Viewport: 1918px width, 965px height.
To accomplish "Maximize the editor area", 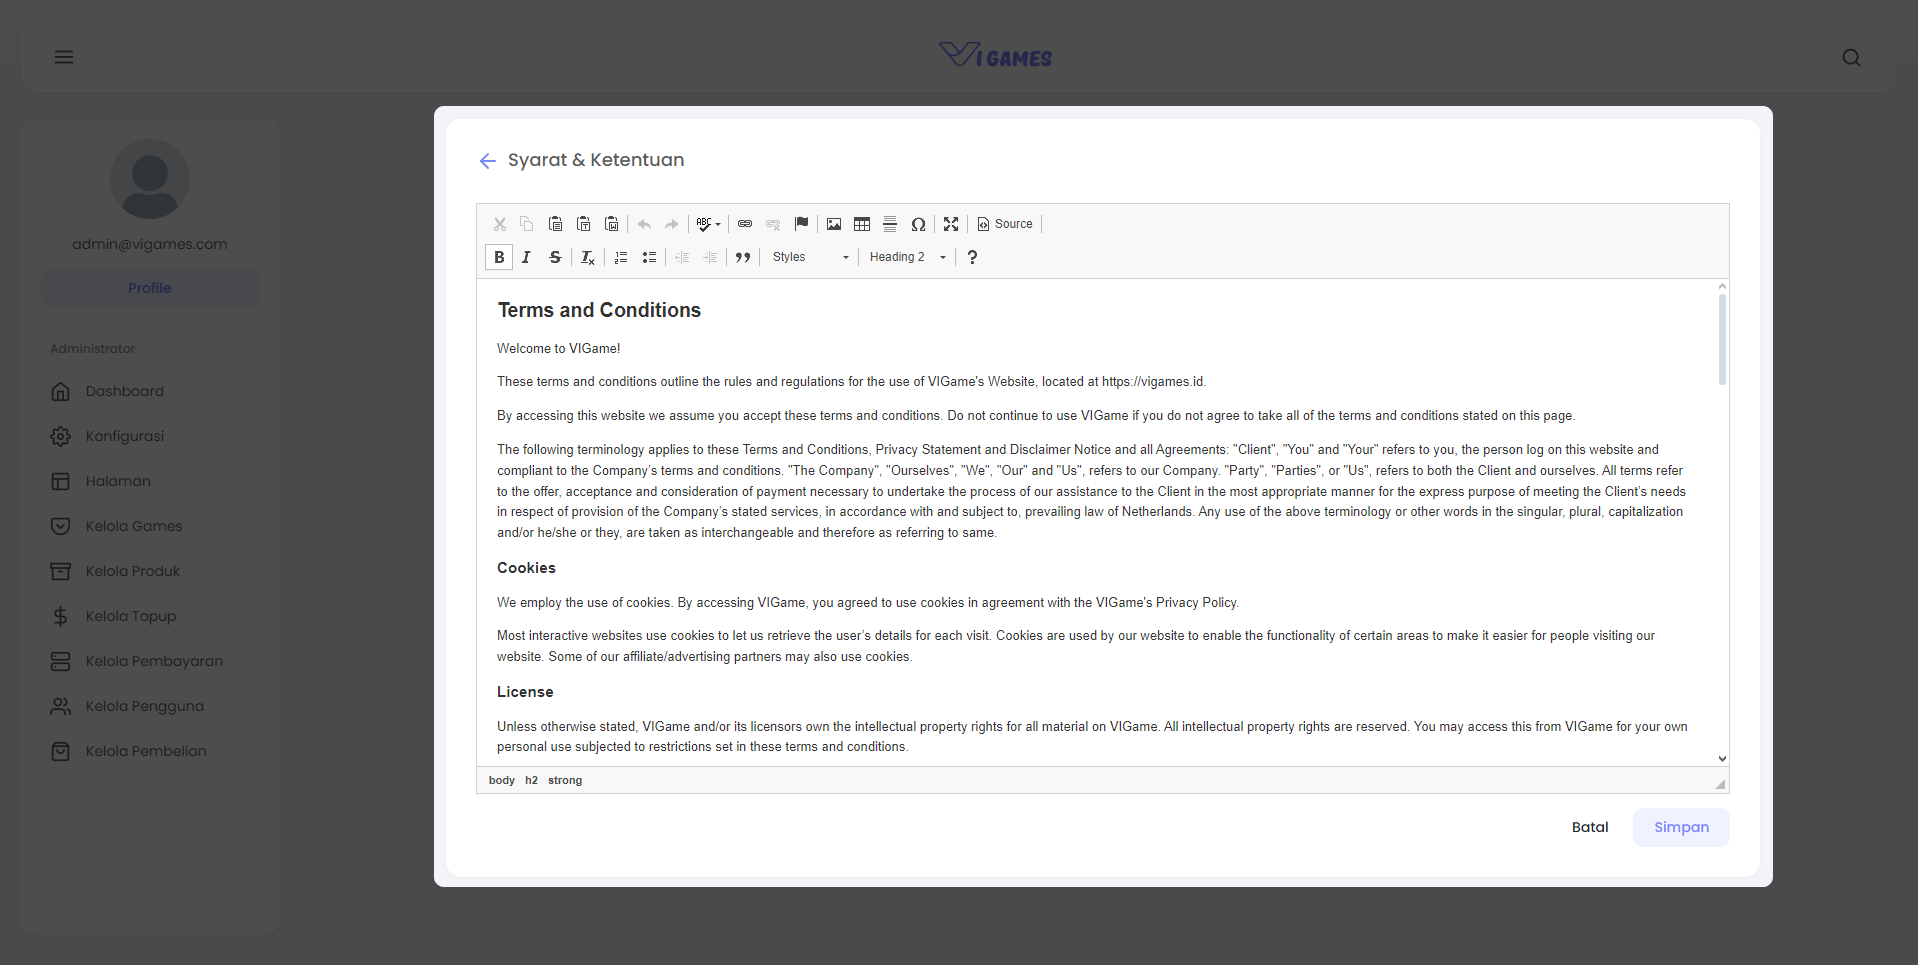I will (951, 224).
